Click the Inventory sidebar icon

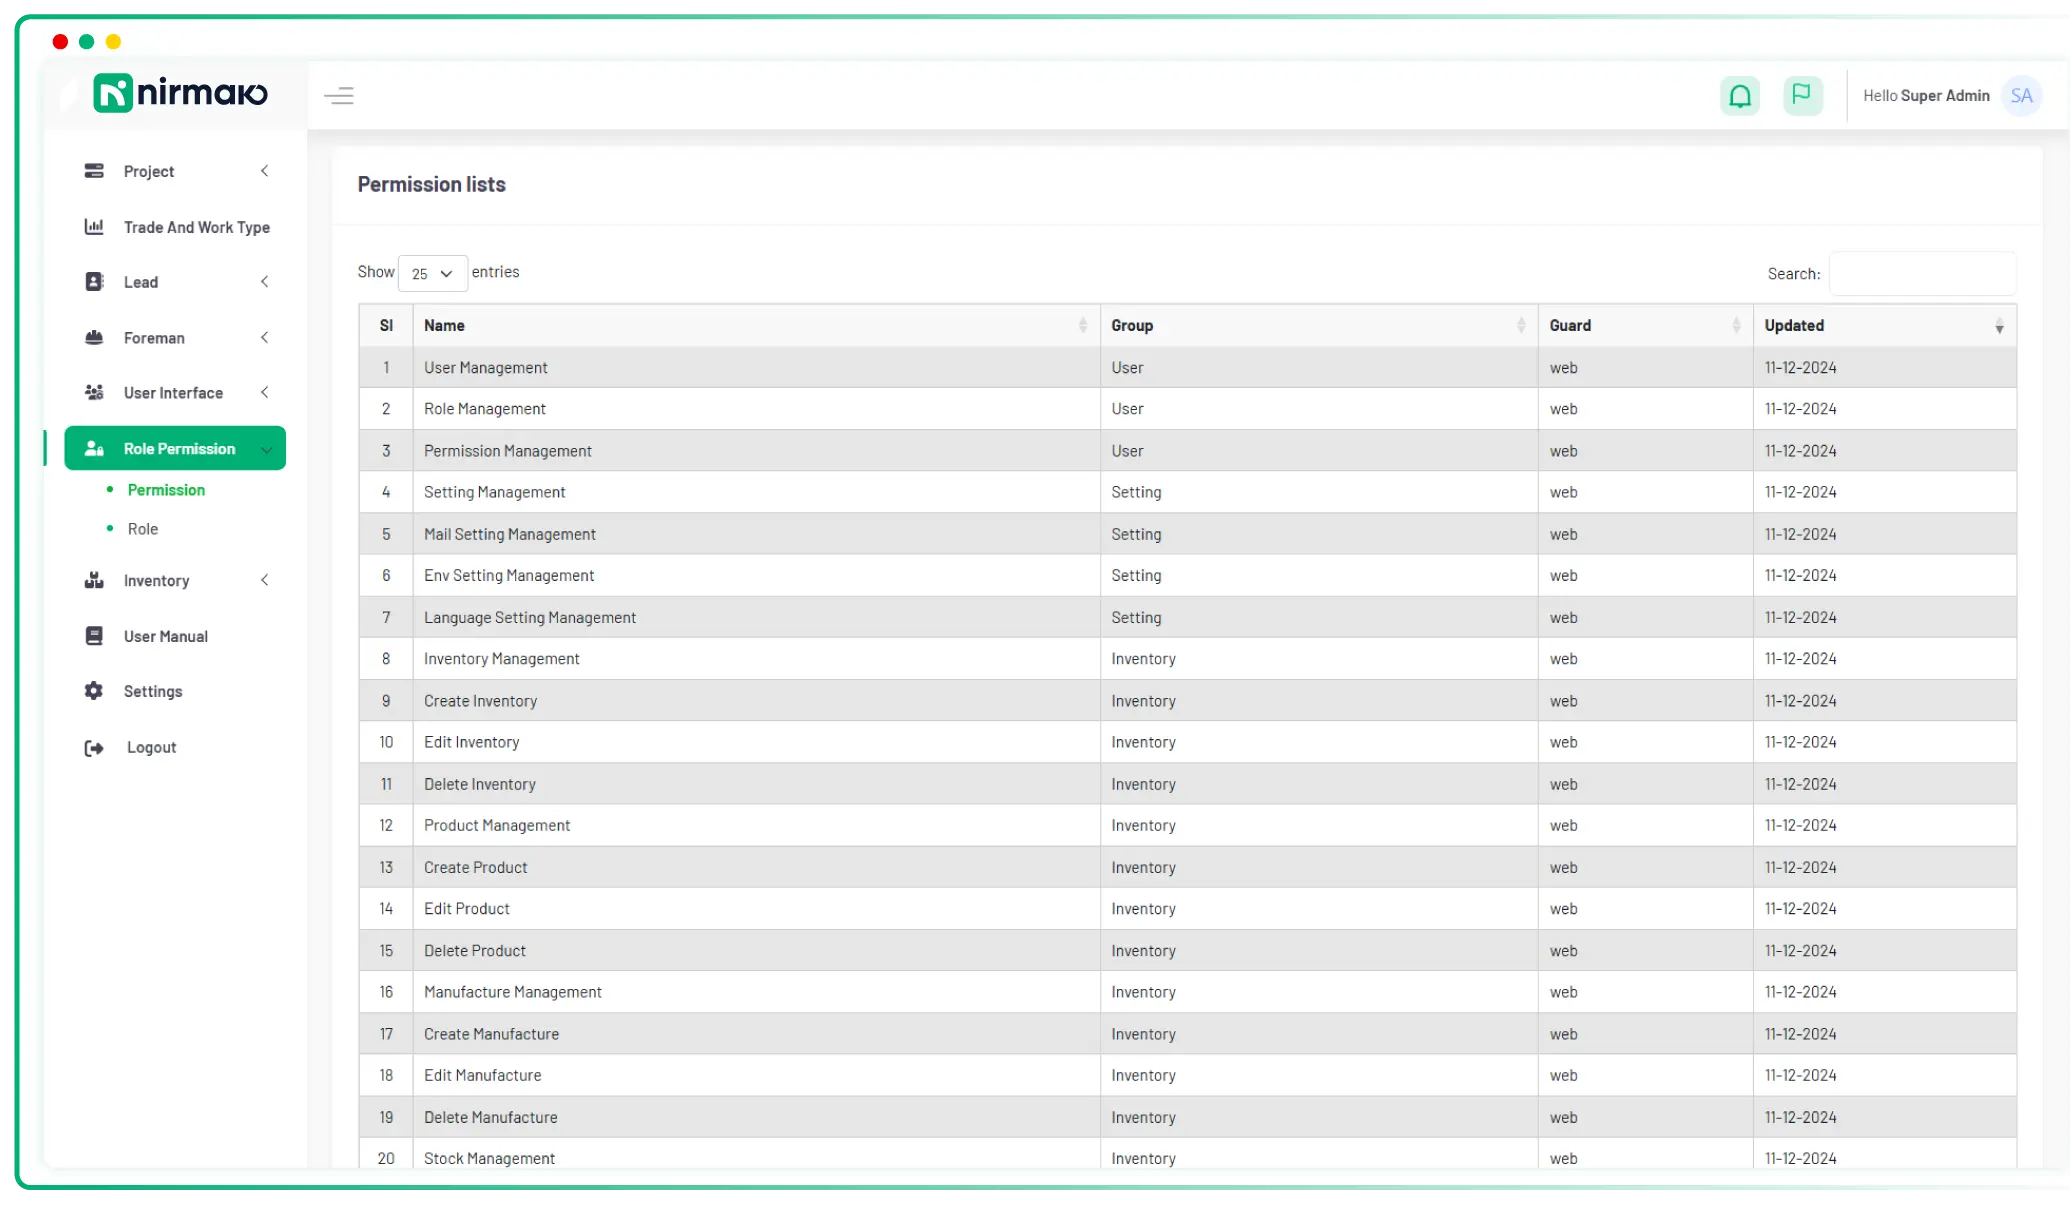[94, 579]
